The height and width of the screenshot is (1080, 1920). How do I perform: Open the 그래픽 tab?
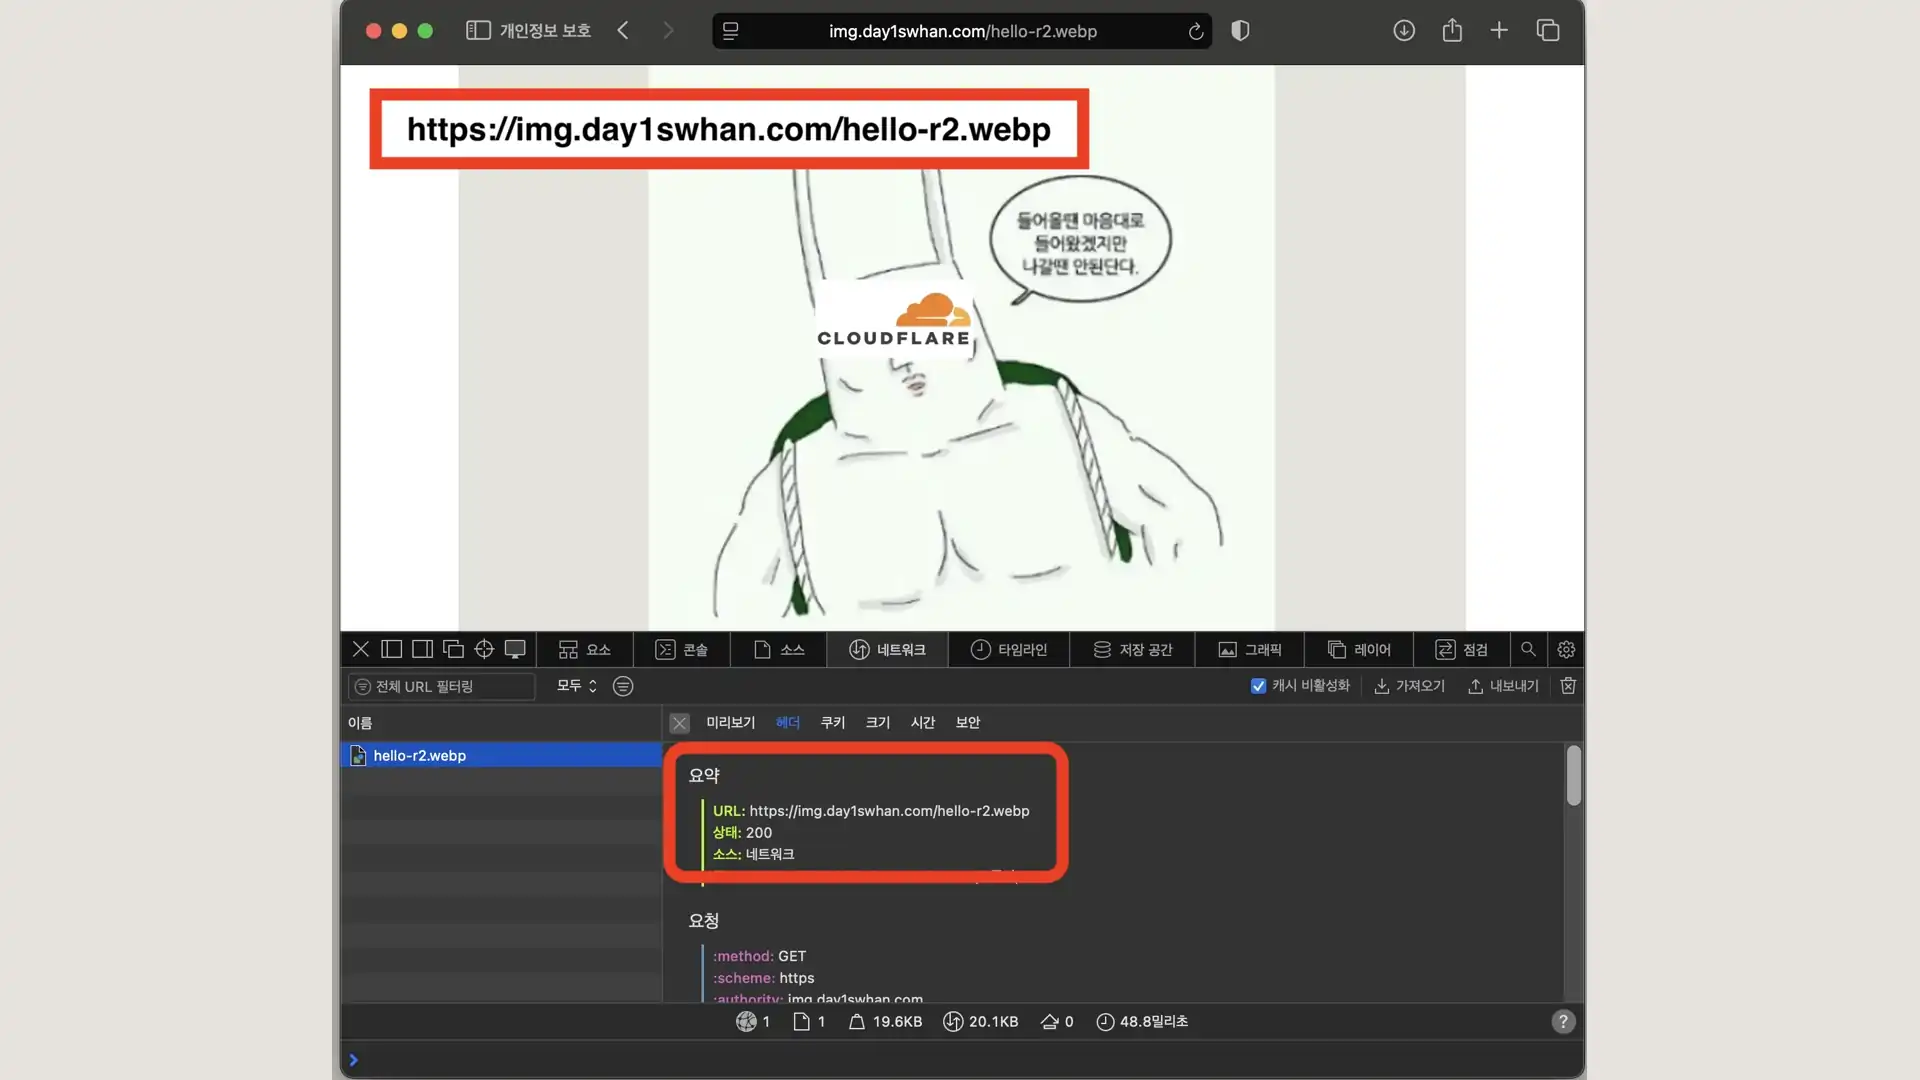tap(1249, 650)
